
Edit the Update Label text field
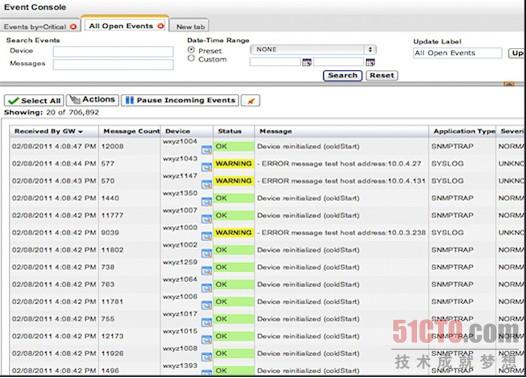(457, 53)
